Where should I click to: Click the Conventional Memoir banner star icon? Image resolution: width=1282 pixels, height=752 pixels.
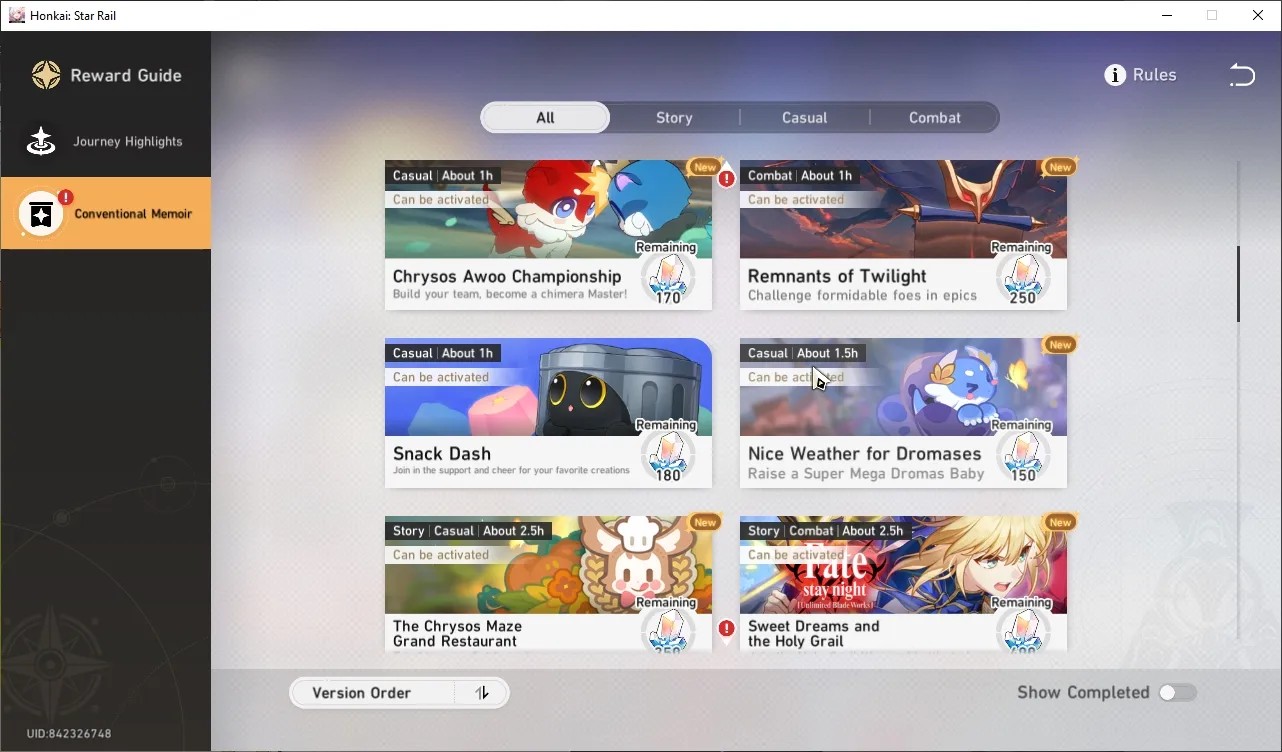click(x=41, y=214)
